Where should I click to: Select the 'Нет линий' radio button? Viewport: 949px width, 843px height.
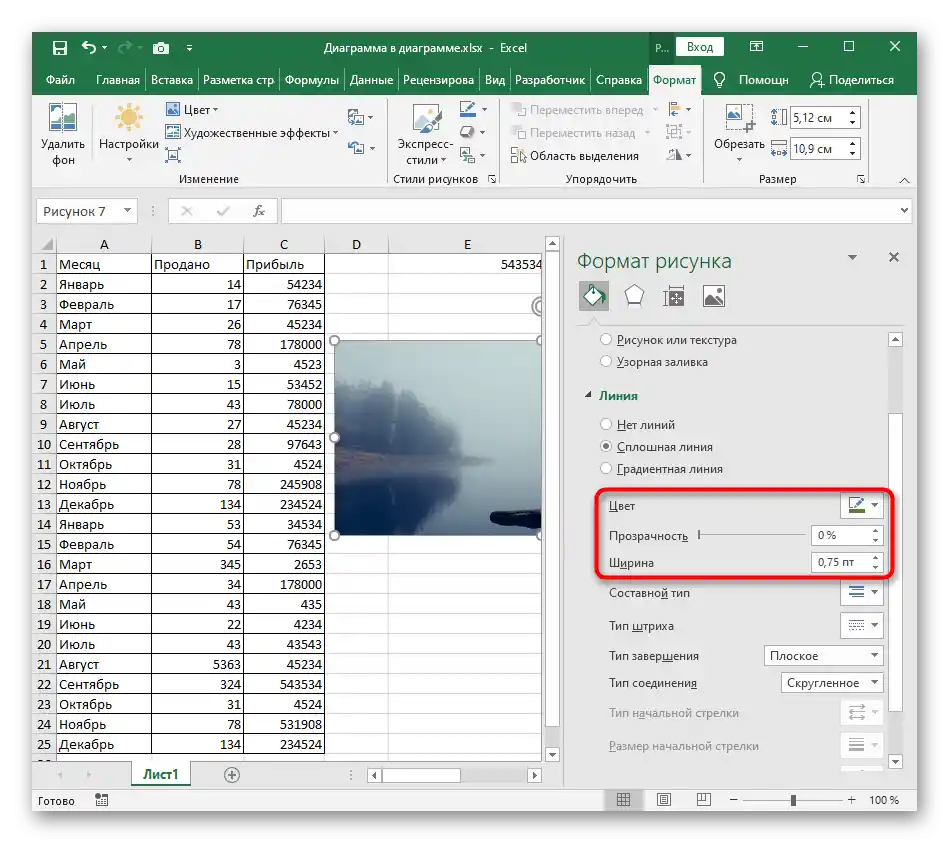605,425
